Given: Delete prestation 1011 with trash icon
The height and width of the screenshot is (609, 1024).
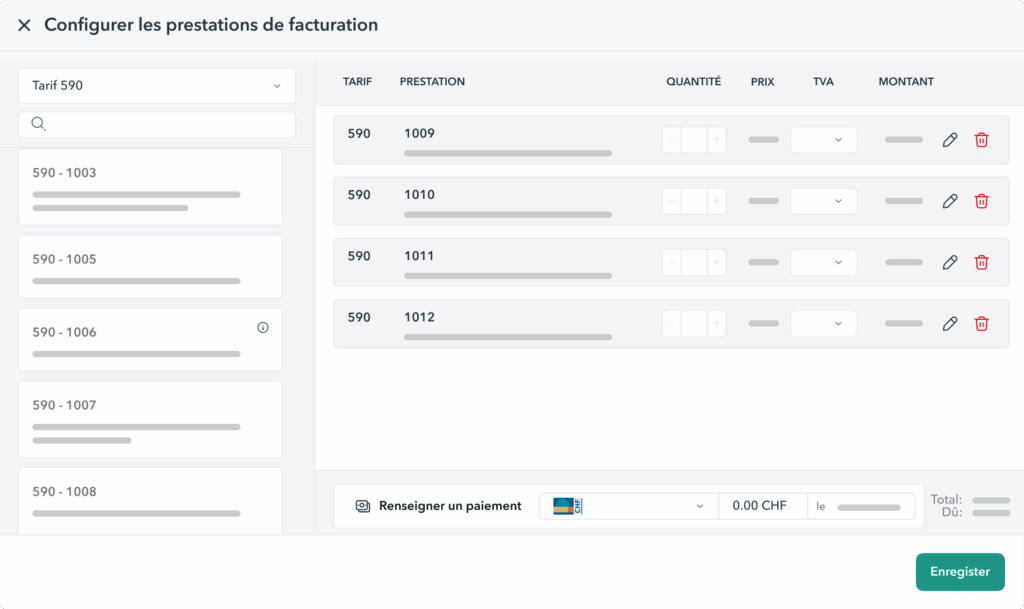Looking at the screenshot, I should click(981, 262).
